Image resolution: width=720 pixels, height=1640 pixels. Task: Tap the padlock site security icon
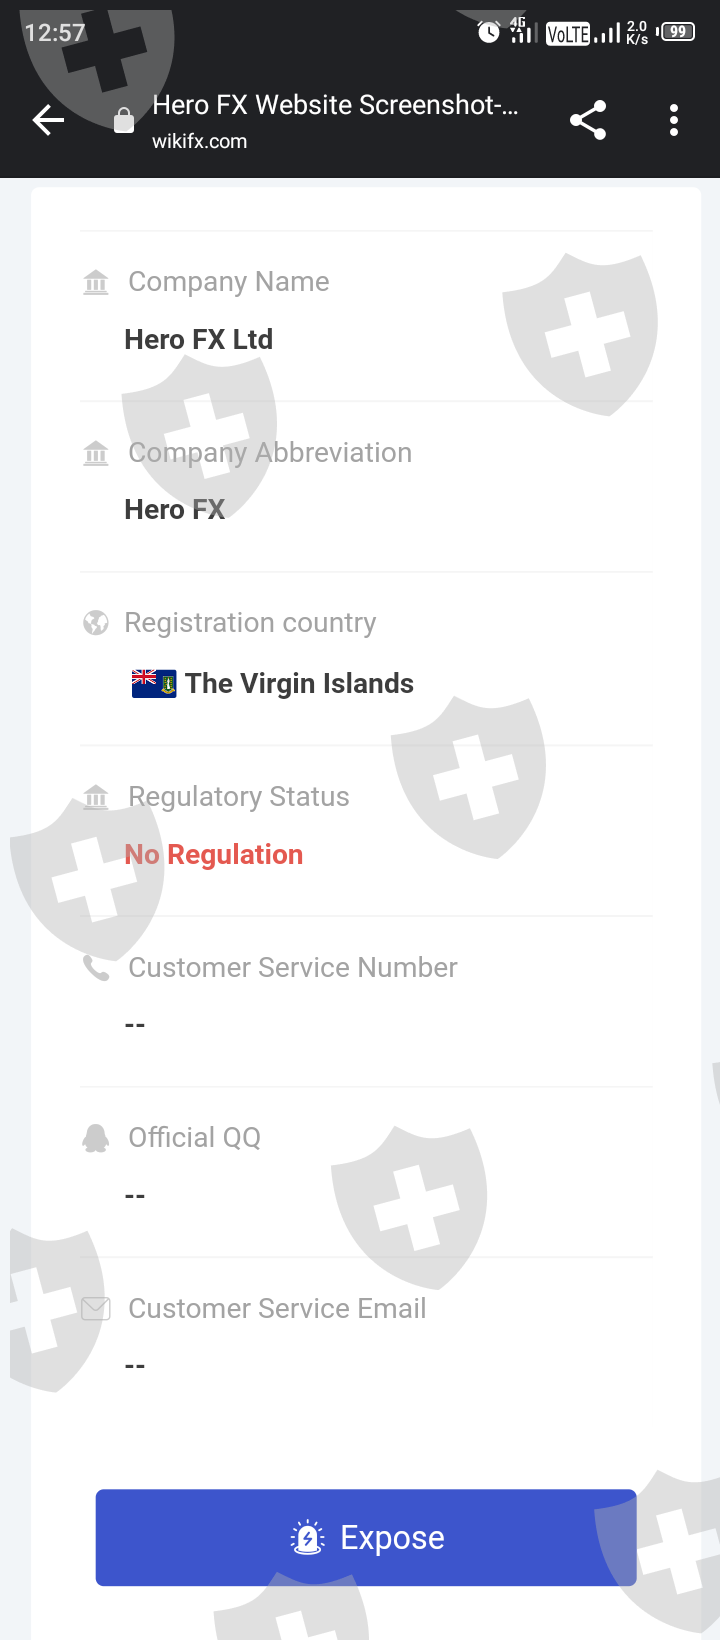coord(124,121)
